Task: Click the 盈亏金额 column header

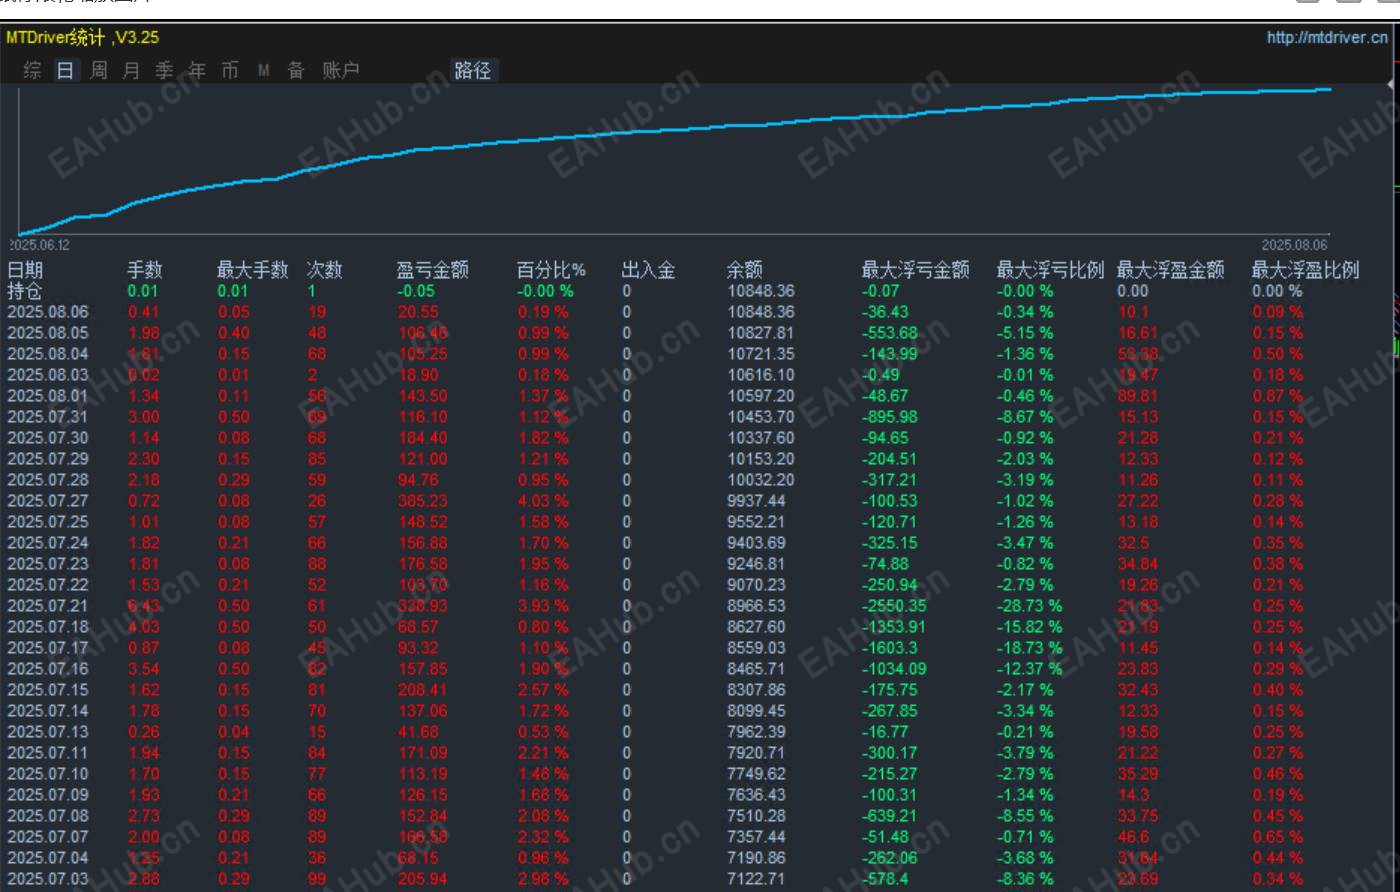Action: [x=432, y=270]
